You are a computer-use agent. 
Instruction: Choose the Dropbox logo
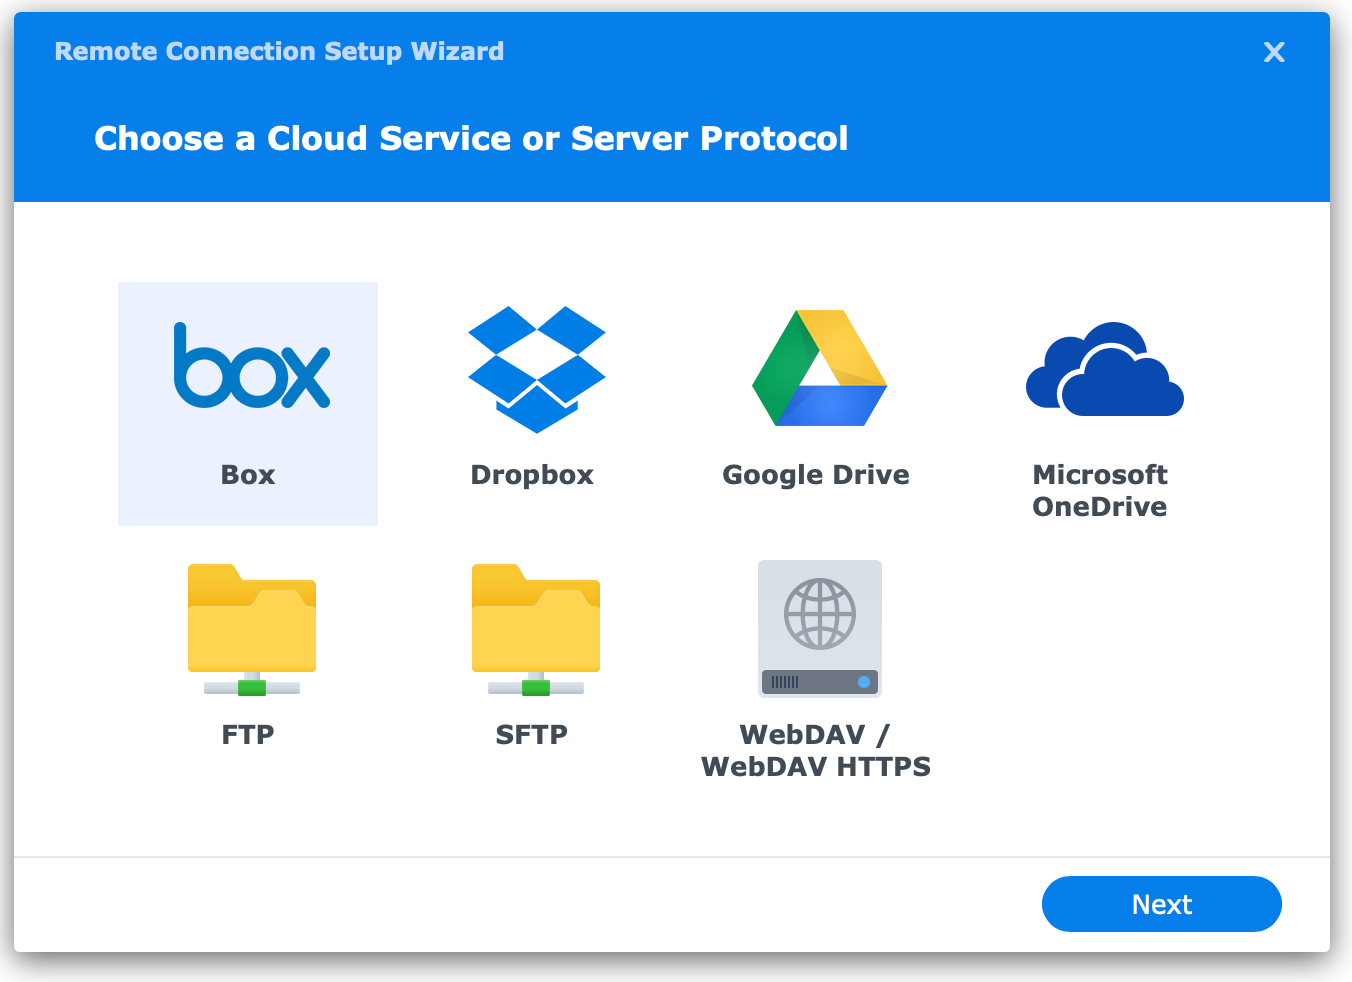tap(537, 369)
